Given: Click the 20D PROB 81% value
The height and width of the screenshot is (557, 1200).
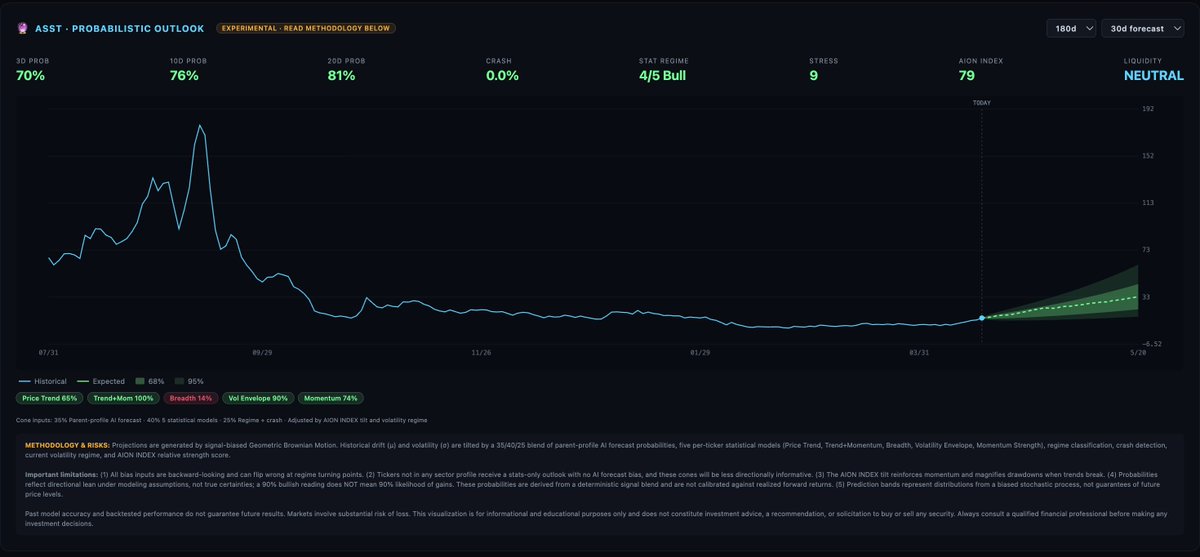Looking at the screenshot, I should [341, 75].
